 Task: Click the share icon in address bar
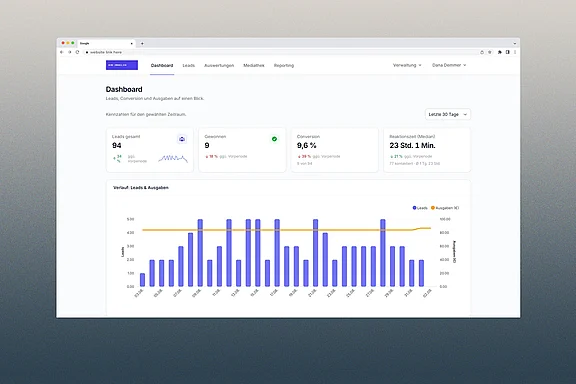(x=482, y=52)
